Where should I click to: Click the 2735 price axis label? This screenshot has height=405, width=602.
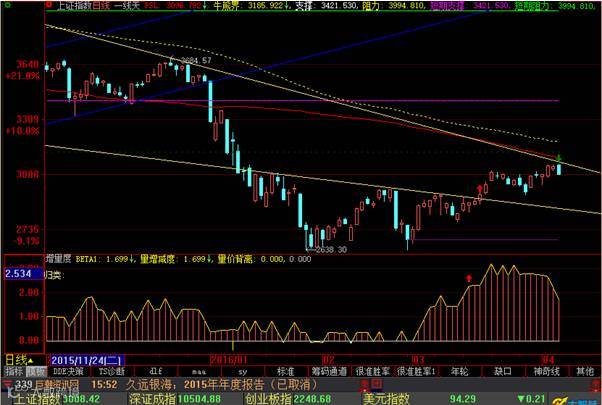[x=27, y=230]
